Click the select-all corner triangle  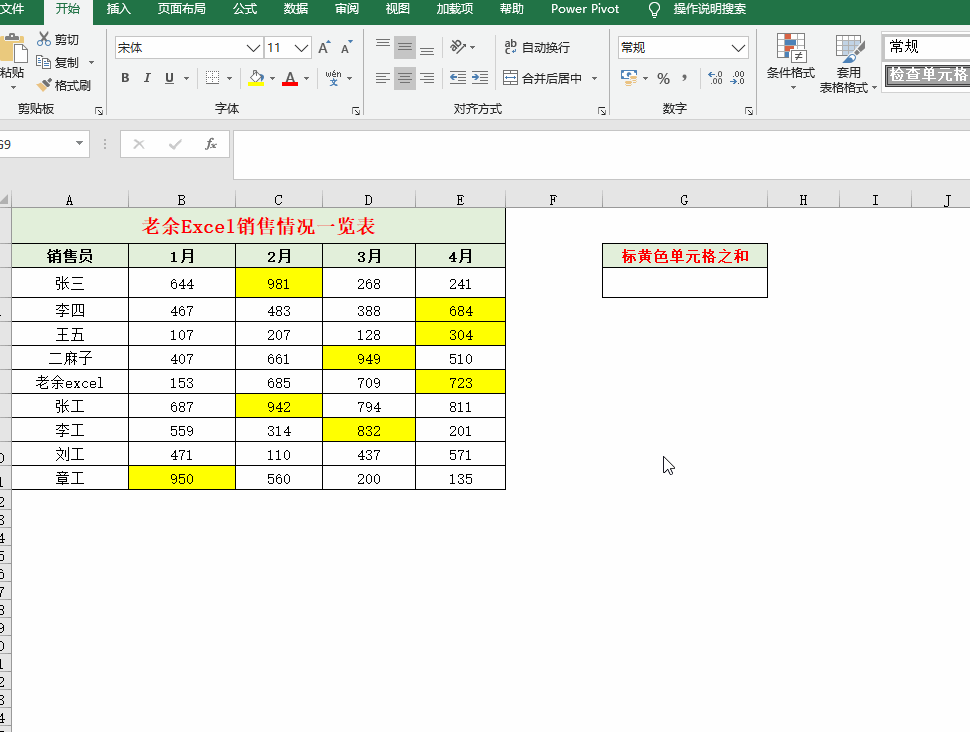point(5,199)
